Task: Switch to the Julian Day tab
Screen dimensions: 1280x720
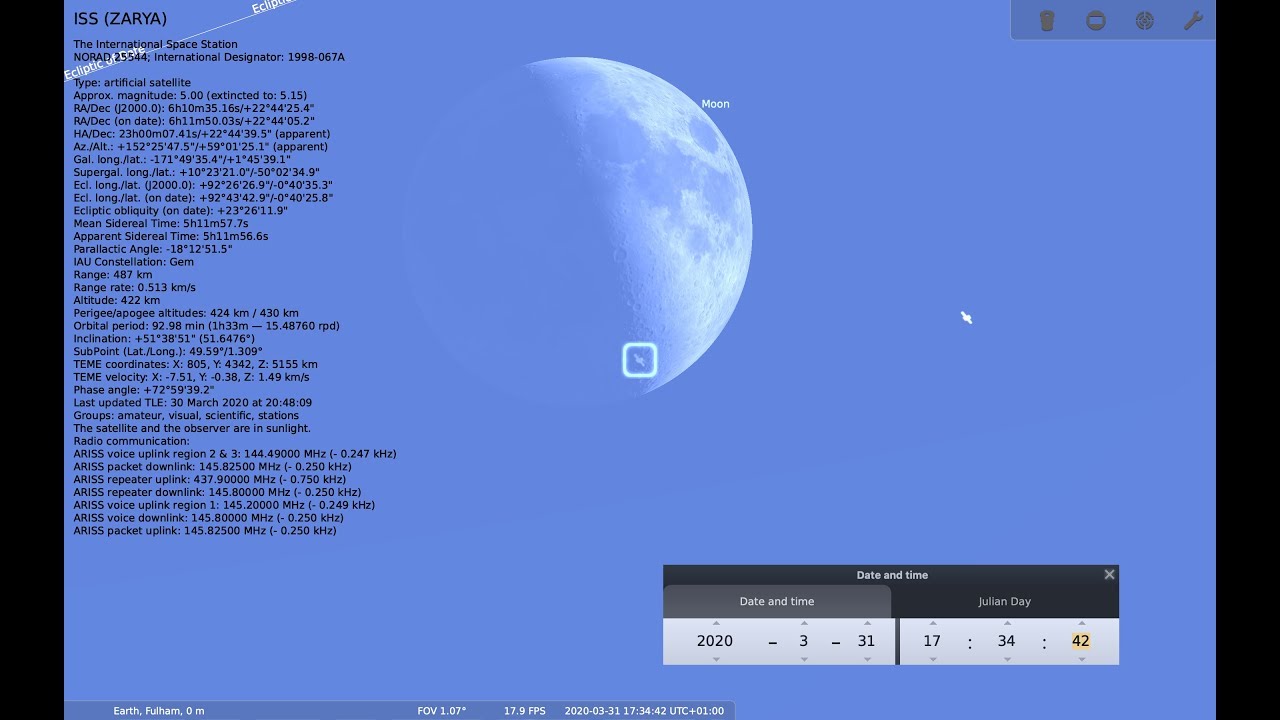Action: (x=1005, y=601)
